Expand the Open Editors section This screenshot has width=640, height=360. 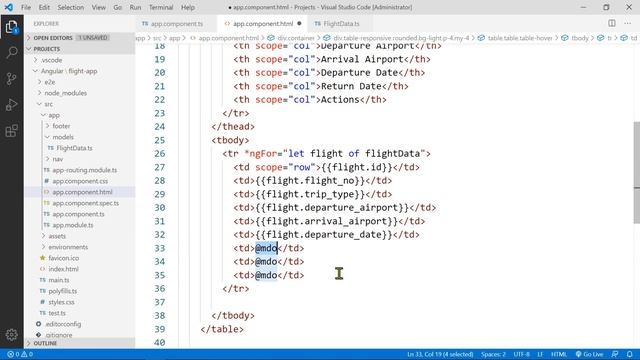80,38
